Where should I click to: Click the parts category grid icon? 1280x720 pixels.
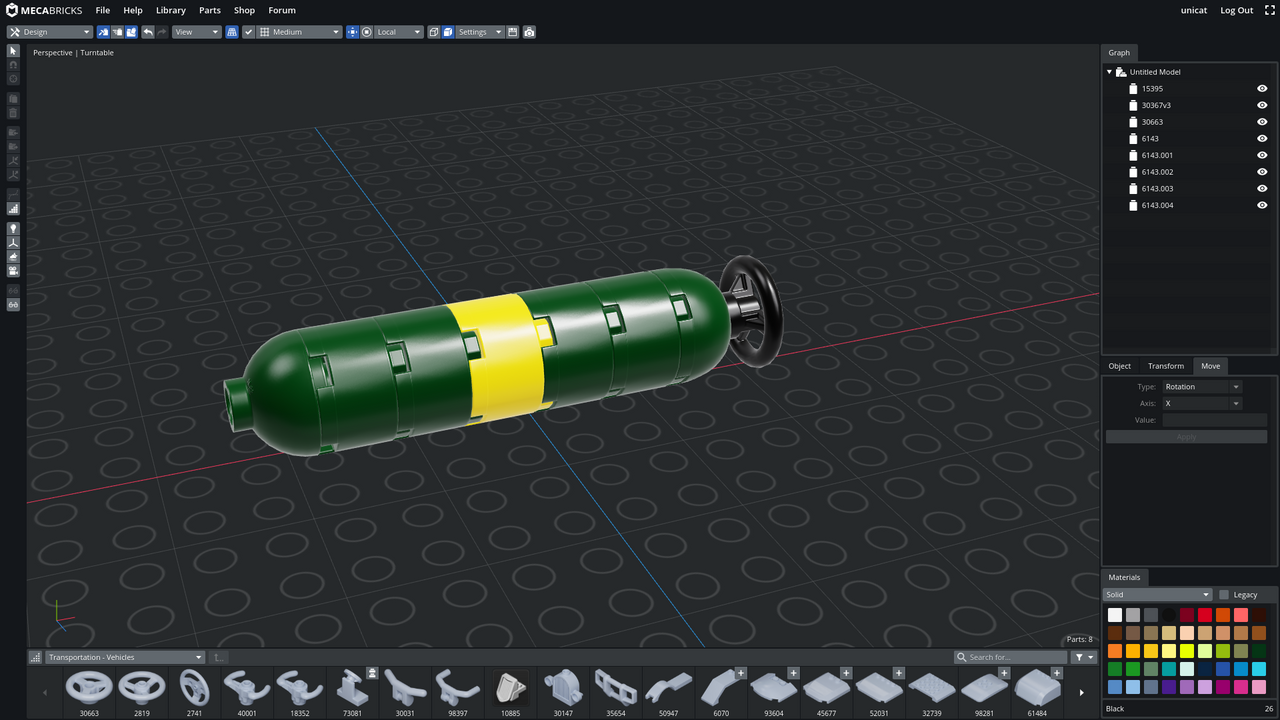[36, 657]
